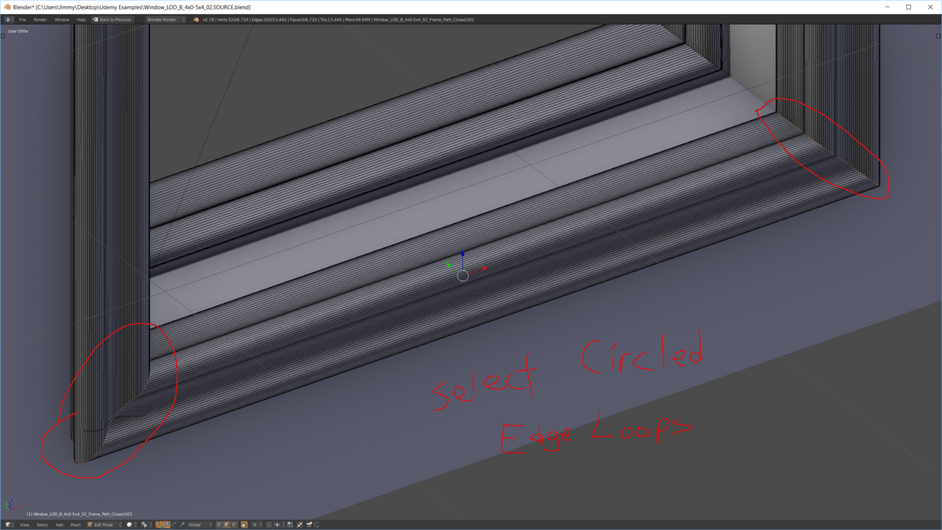Click the white manipulator center circle

(x=463, y=276)
